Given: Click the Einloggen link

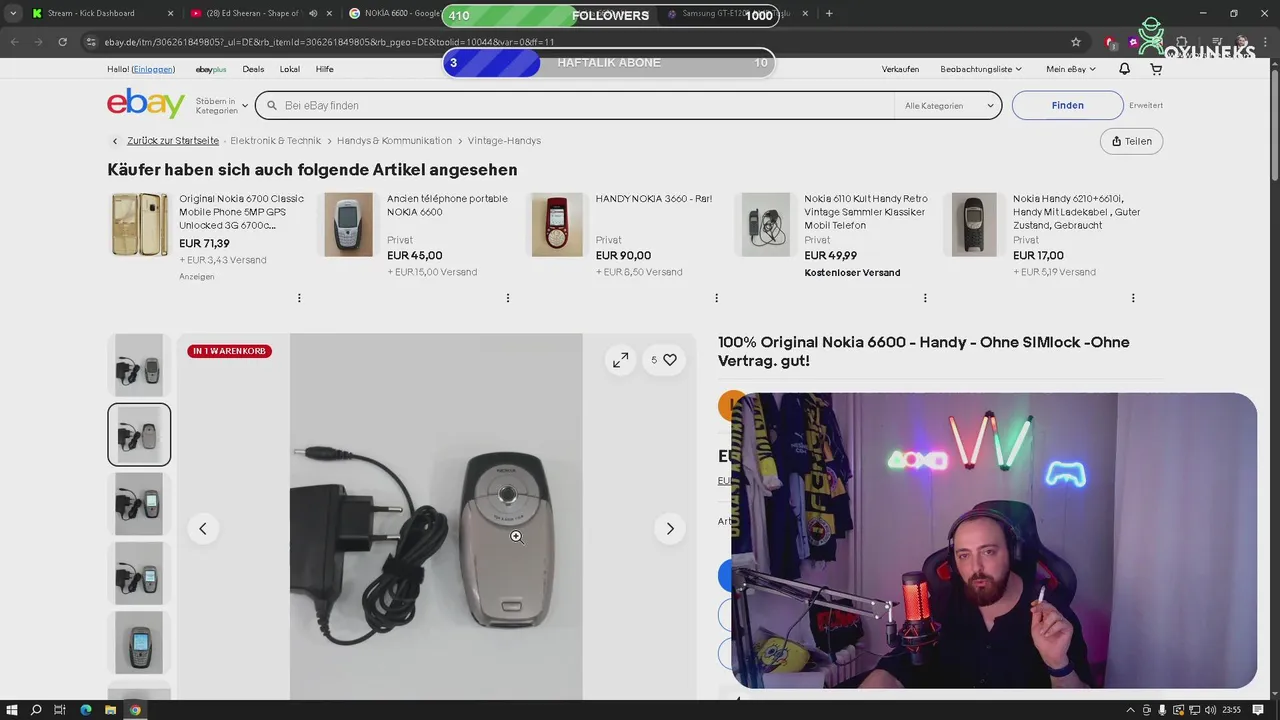Looking at the screenshot, I should pyautogui.click(x=154, y=69).
